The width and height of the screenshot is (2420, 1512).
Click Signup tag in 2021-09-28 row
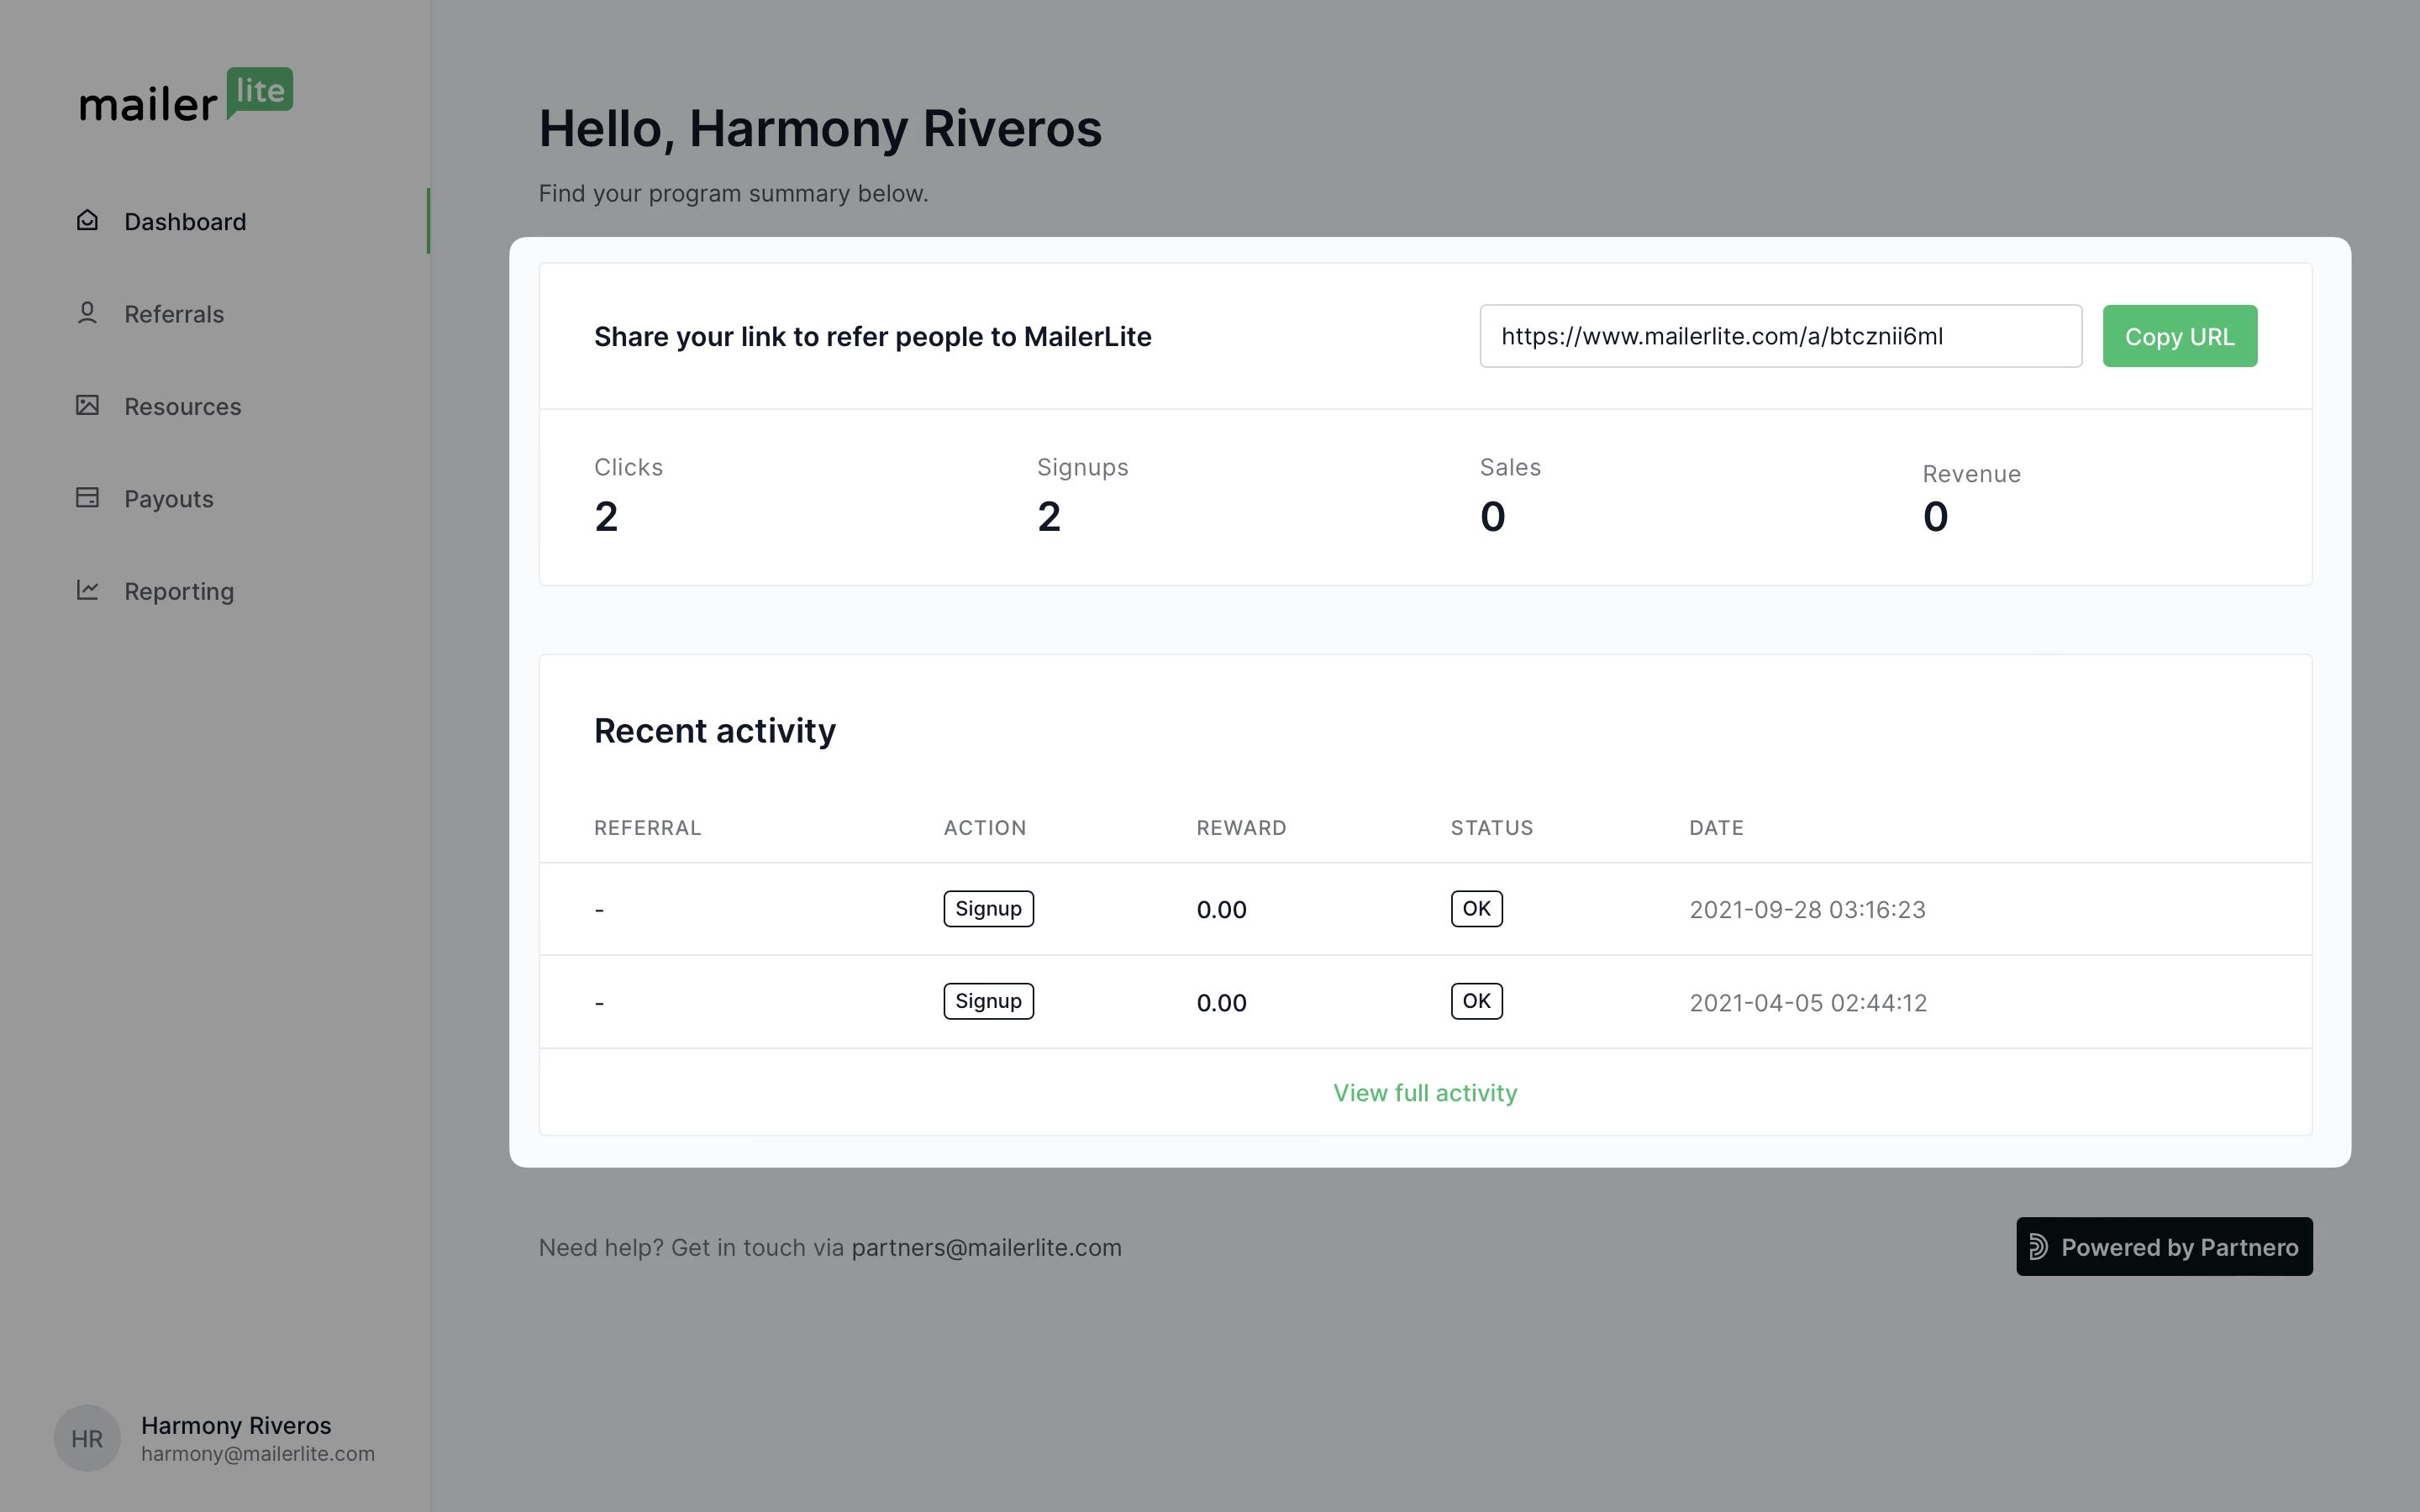pos(988,909)
